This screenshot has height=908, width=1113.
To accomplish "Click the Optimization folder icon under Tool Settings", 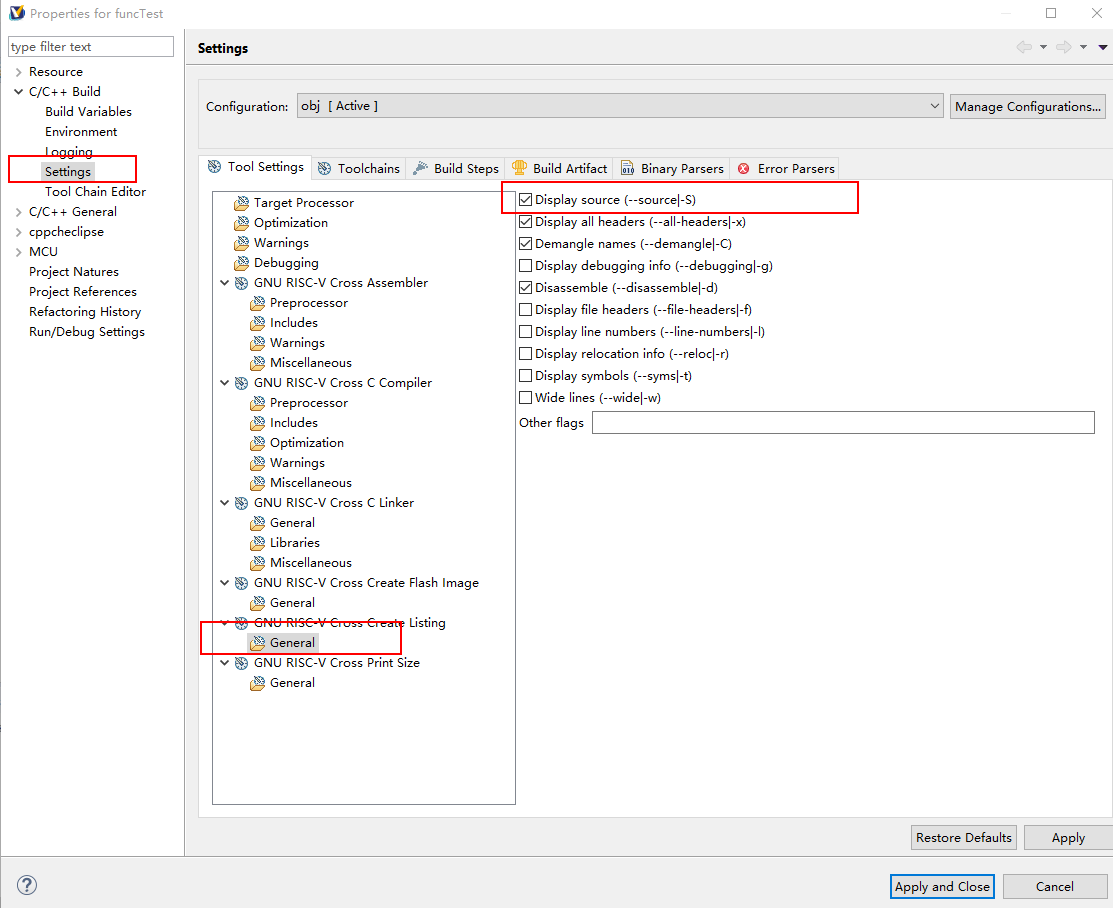I will coord(241,223).
